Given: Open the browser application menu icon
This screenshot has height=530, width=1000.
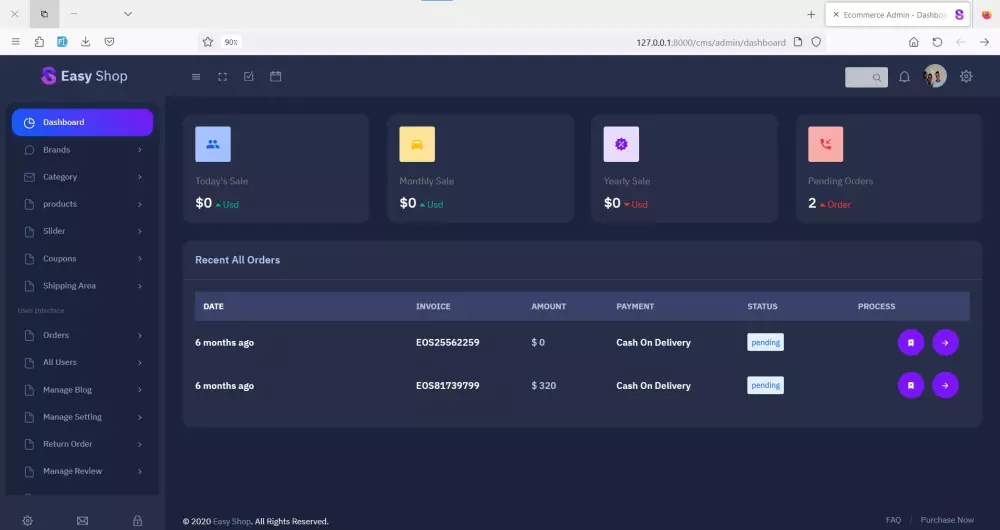Looking at the screenshot, I should point(15,41).
